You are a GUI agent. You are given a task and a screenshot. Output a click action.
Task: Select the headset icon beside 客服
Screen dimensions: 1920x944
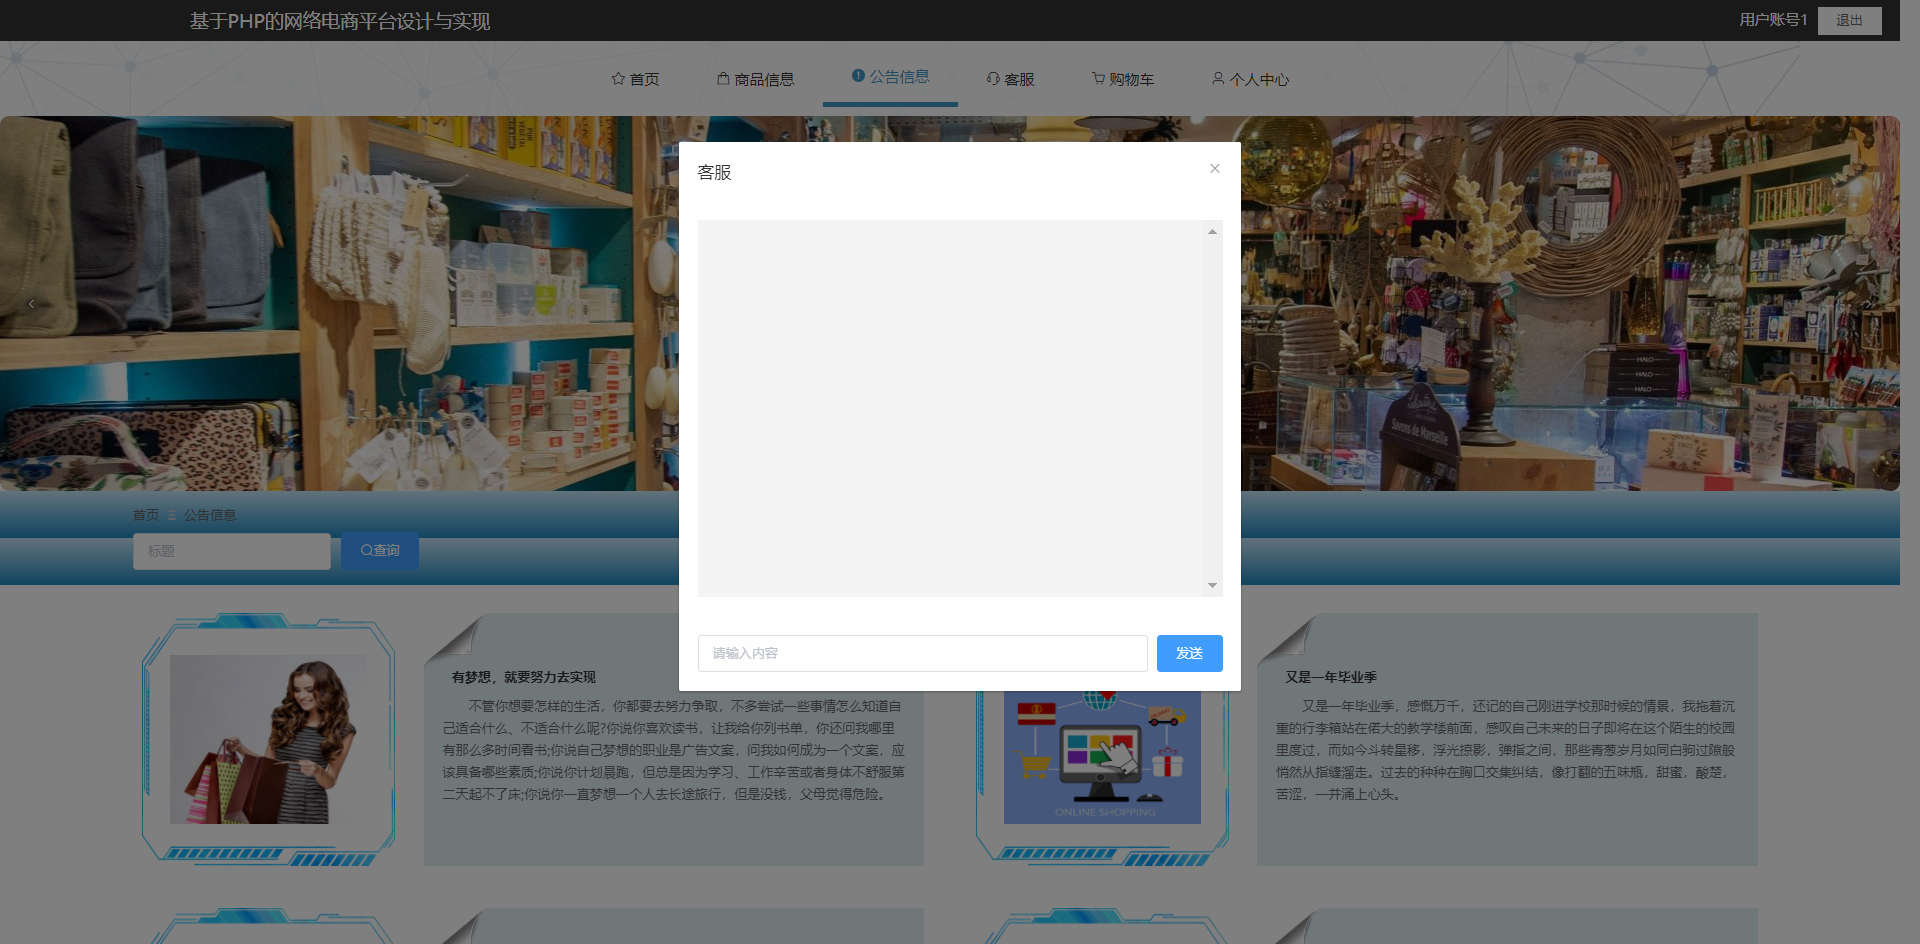(992, 78)
